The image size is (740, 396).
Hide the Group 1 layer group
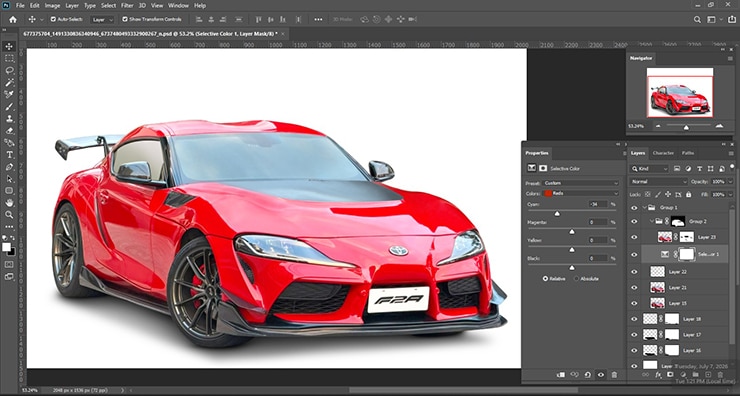[634, 208]
